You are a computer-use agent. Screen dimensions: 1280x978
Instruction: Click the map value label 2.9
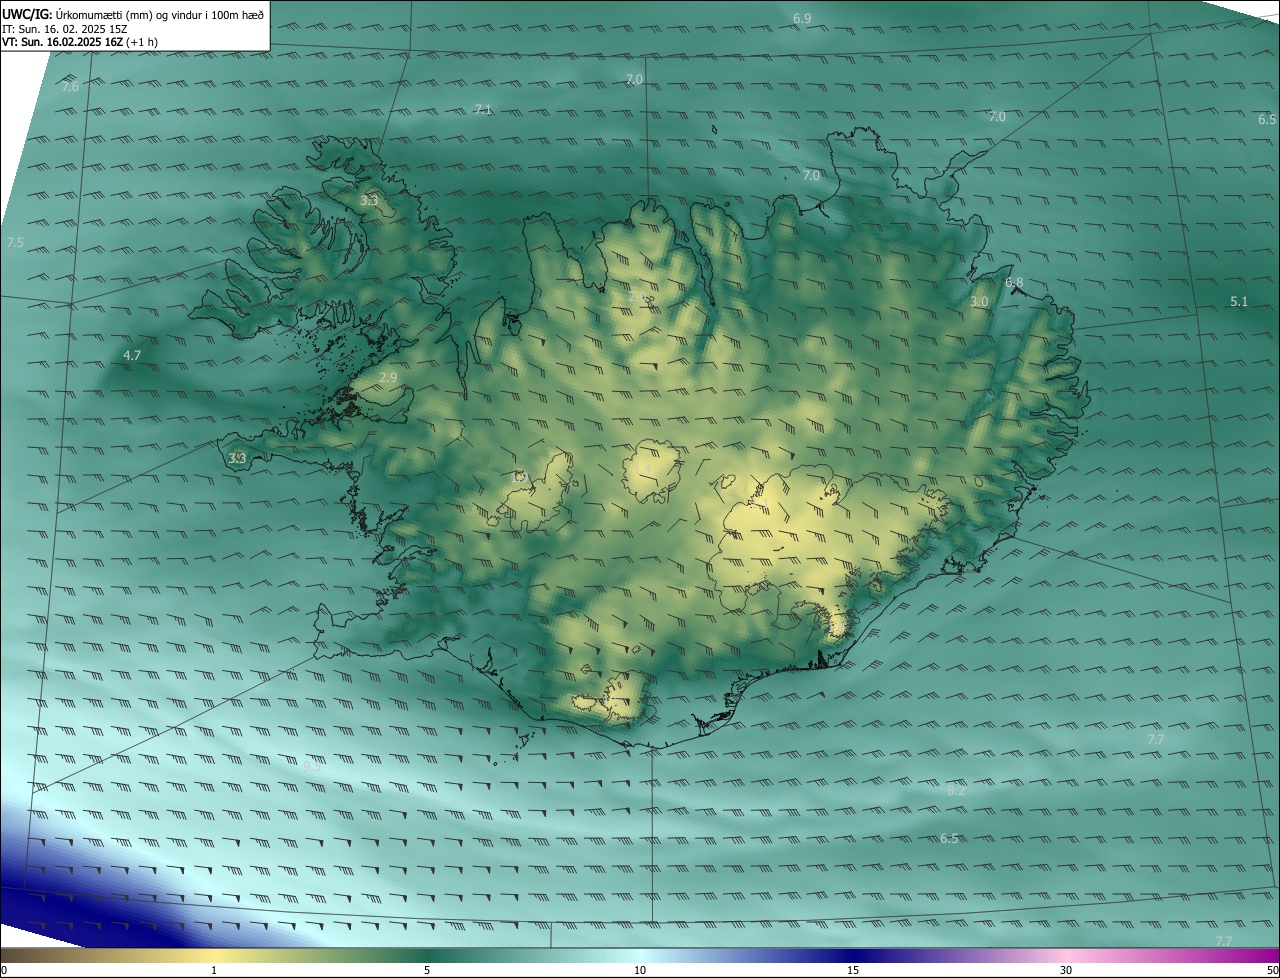388,377
